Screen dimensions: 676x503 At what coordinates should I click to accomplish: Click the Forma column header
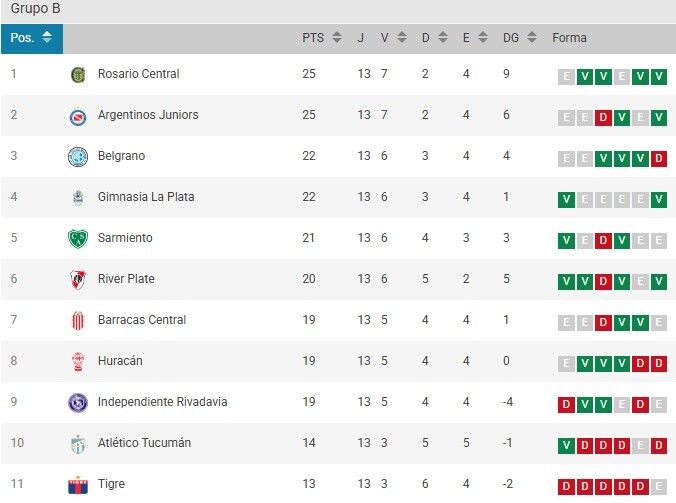pos(569,38)
